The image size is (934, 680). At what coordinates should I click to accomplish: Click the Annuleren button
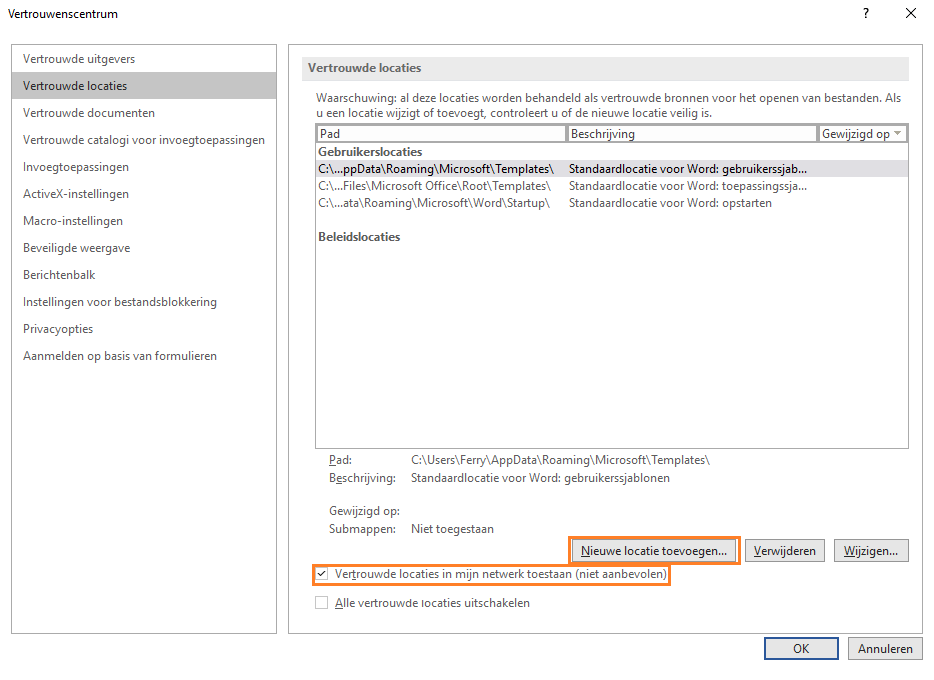point(885,648)
